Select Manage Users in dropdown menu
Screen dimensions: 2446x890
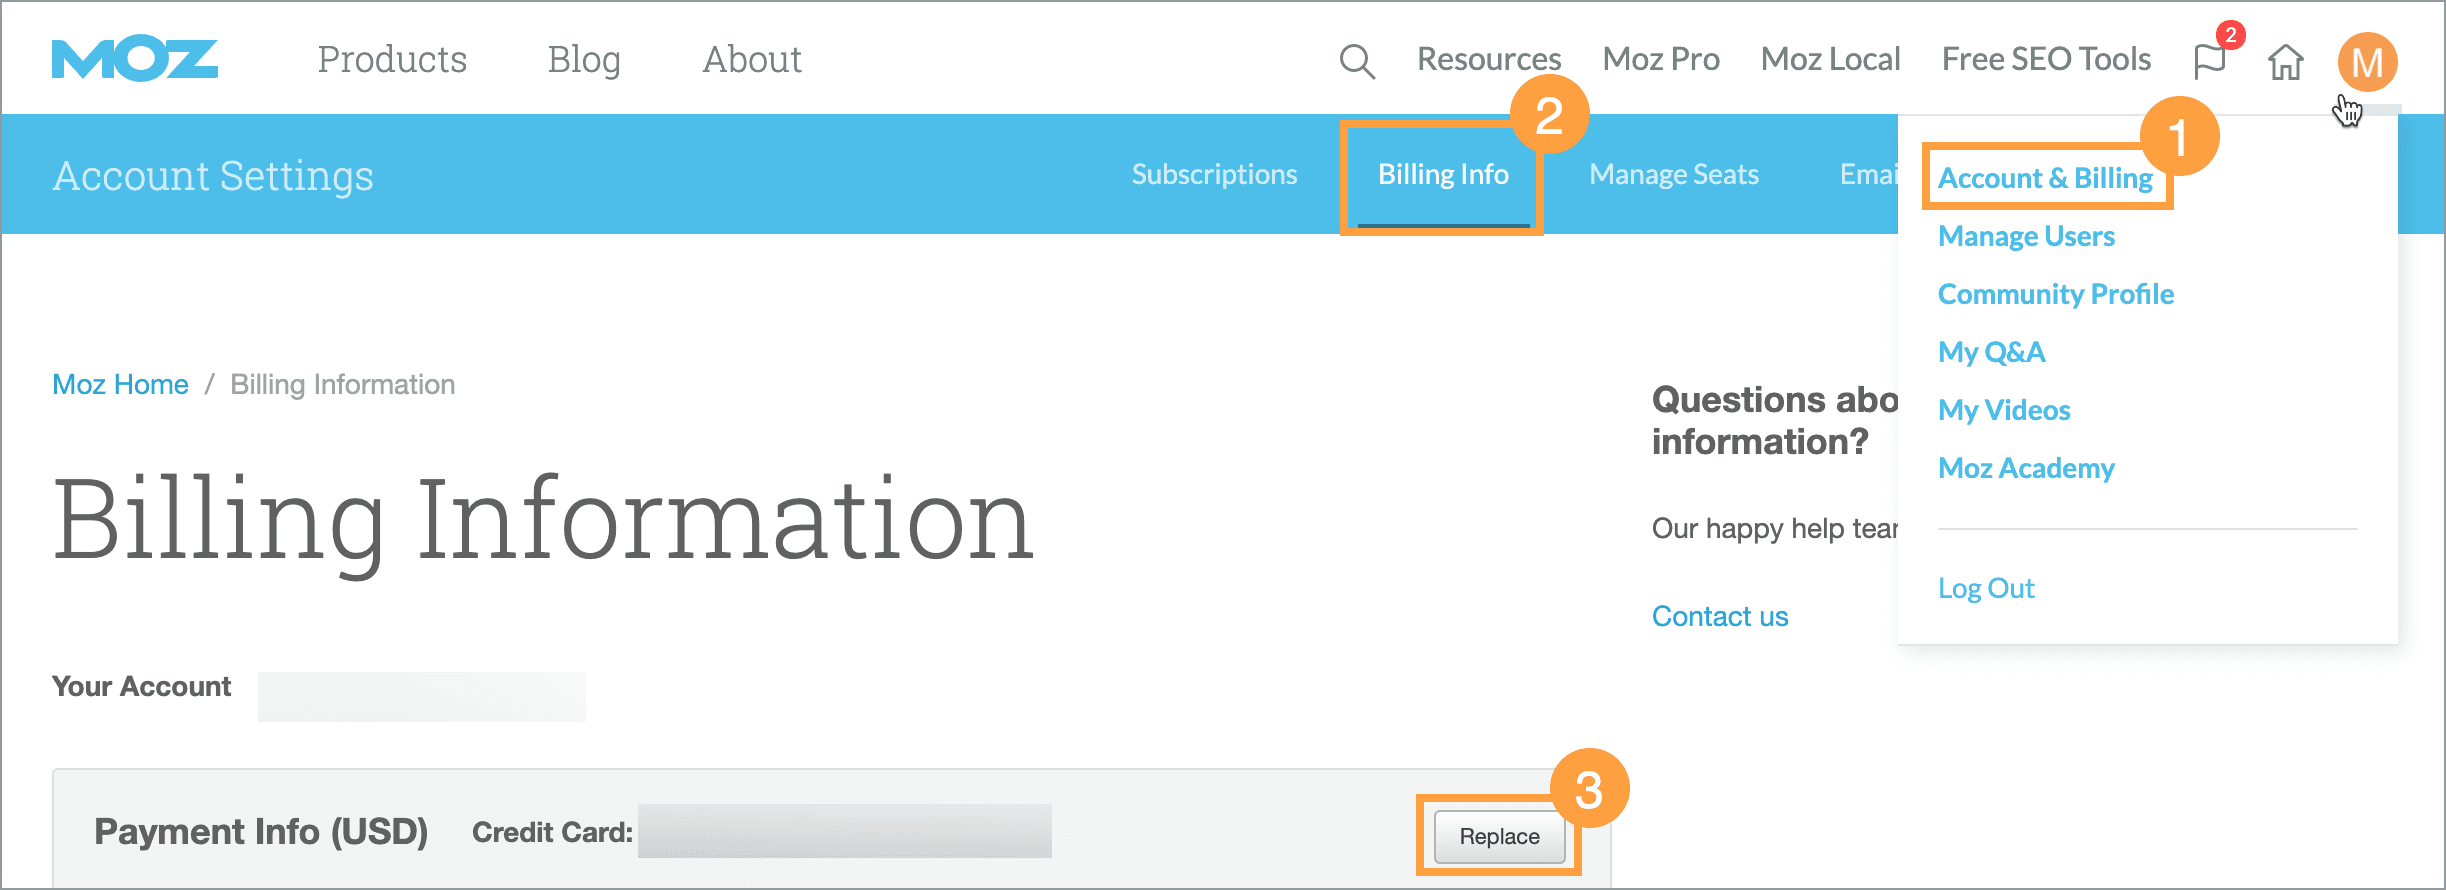coord(2026,236)
